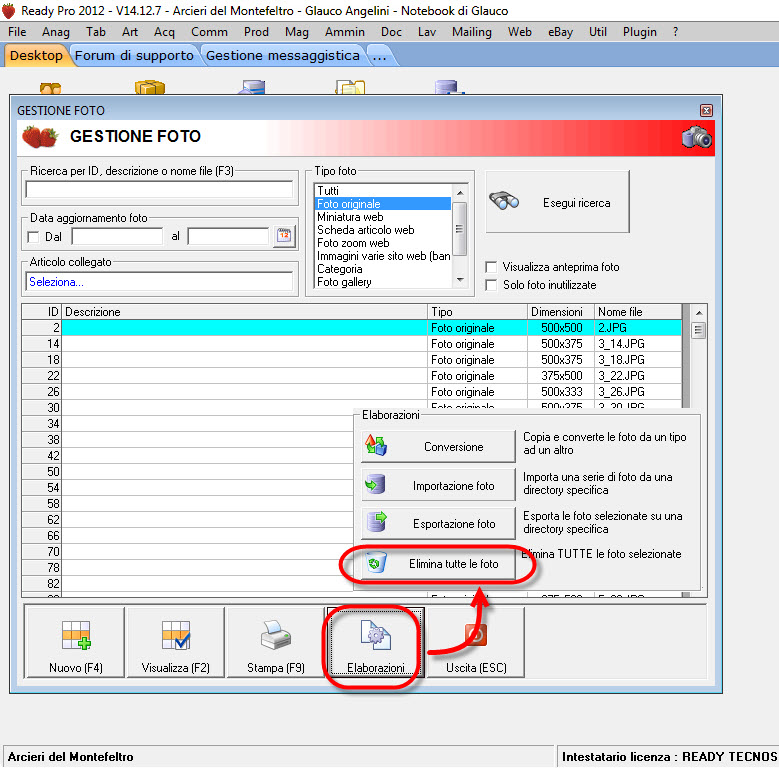Click the strawberry logo in GESTIONE FOTO header

point(40,136)
